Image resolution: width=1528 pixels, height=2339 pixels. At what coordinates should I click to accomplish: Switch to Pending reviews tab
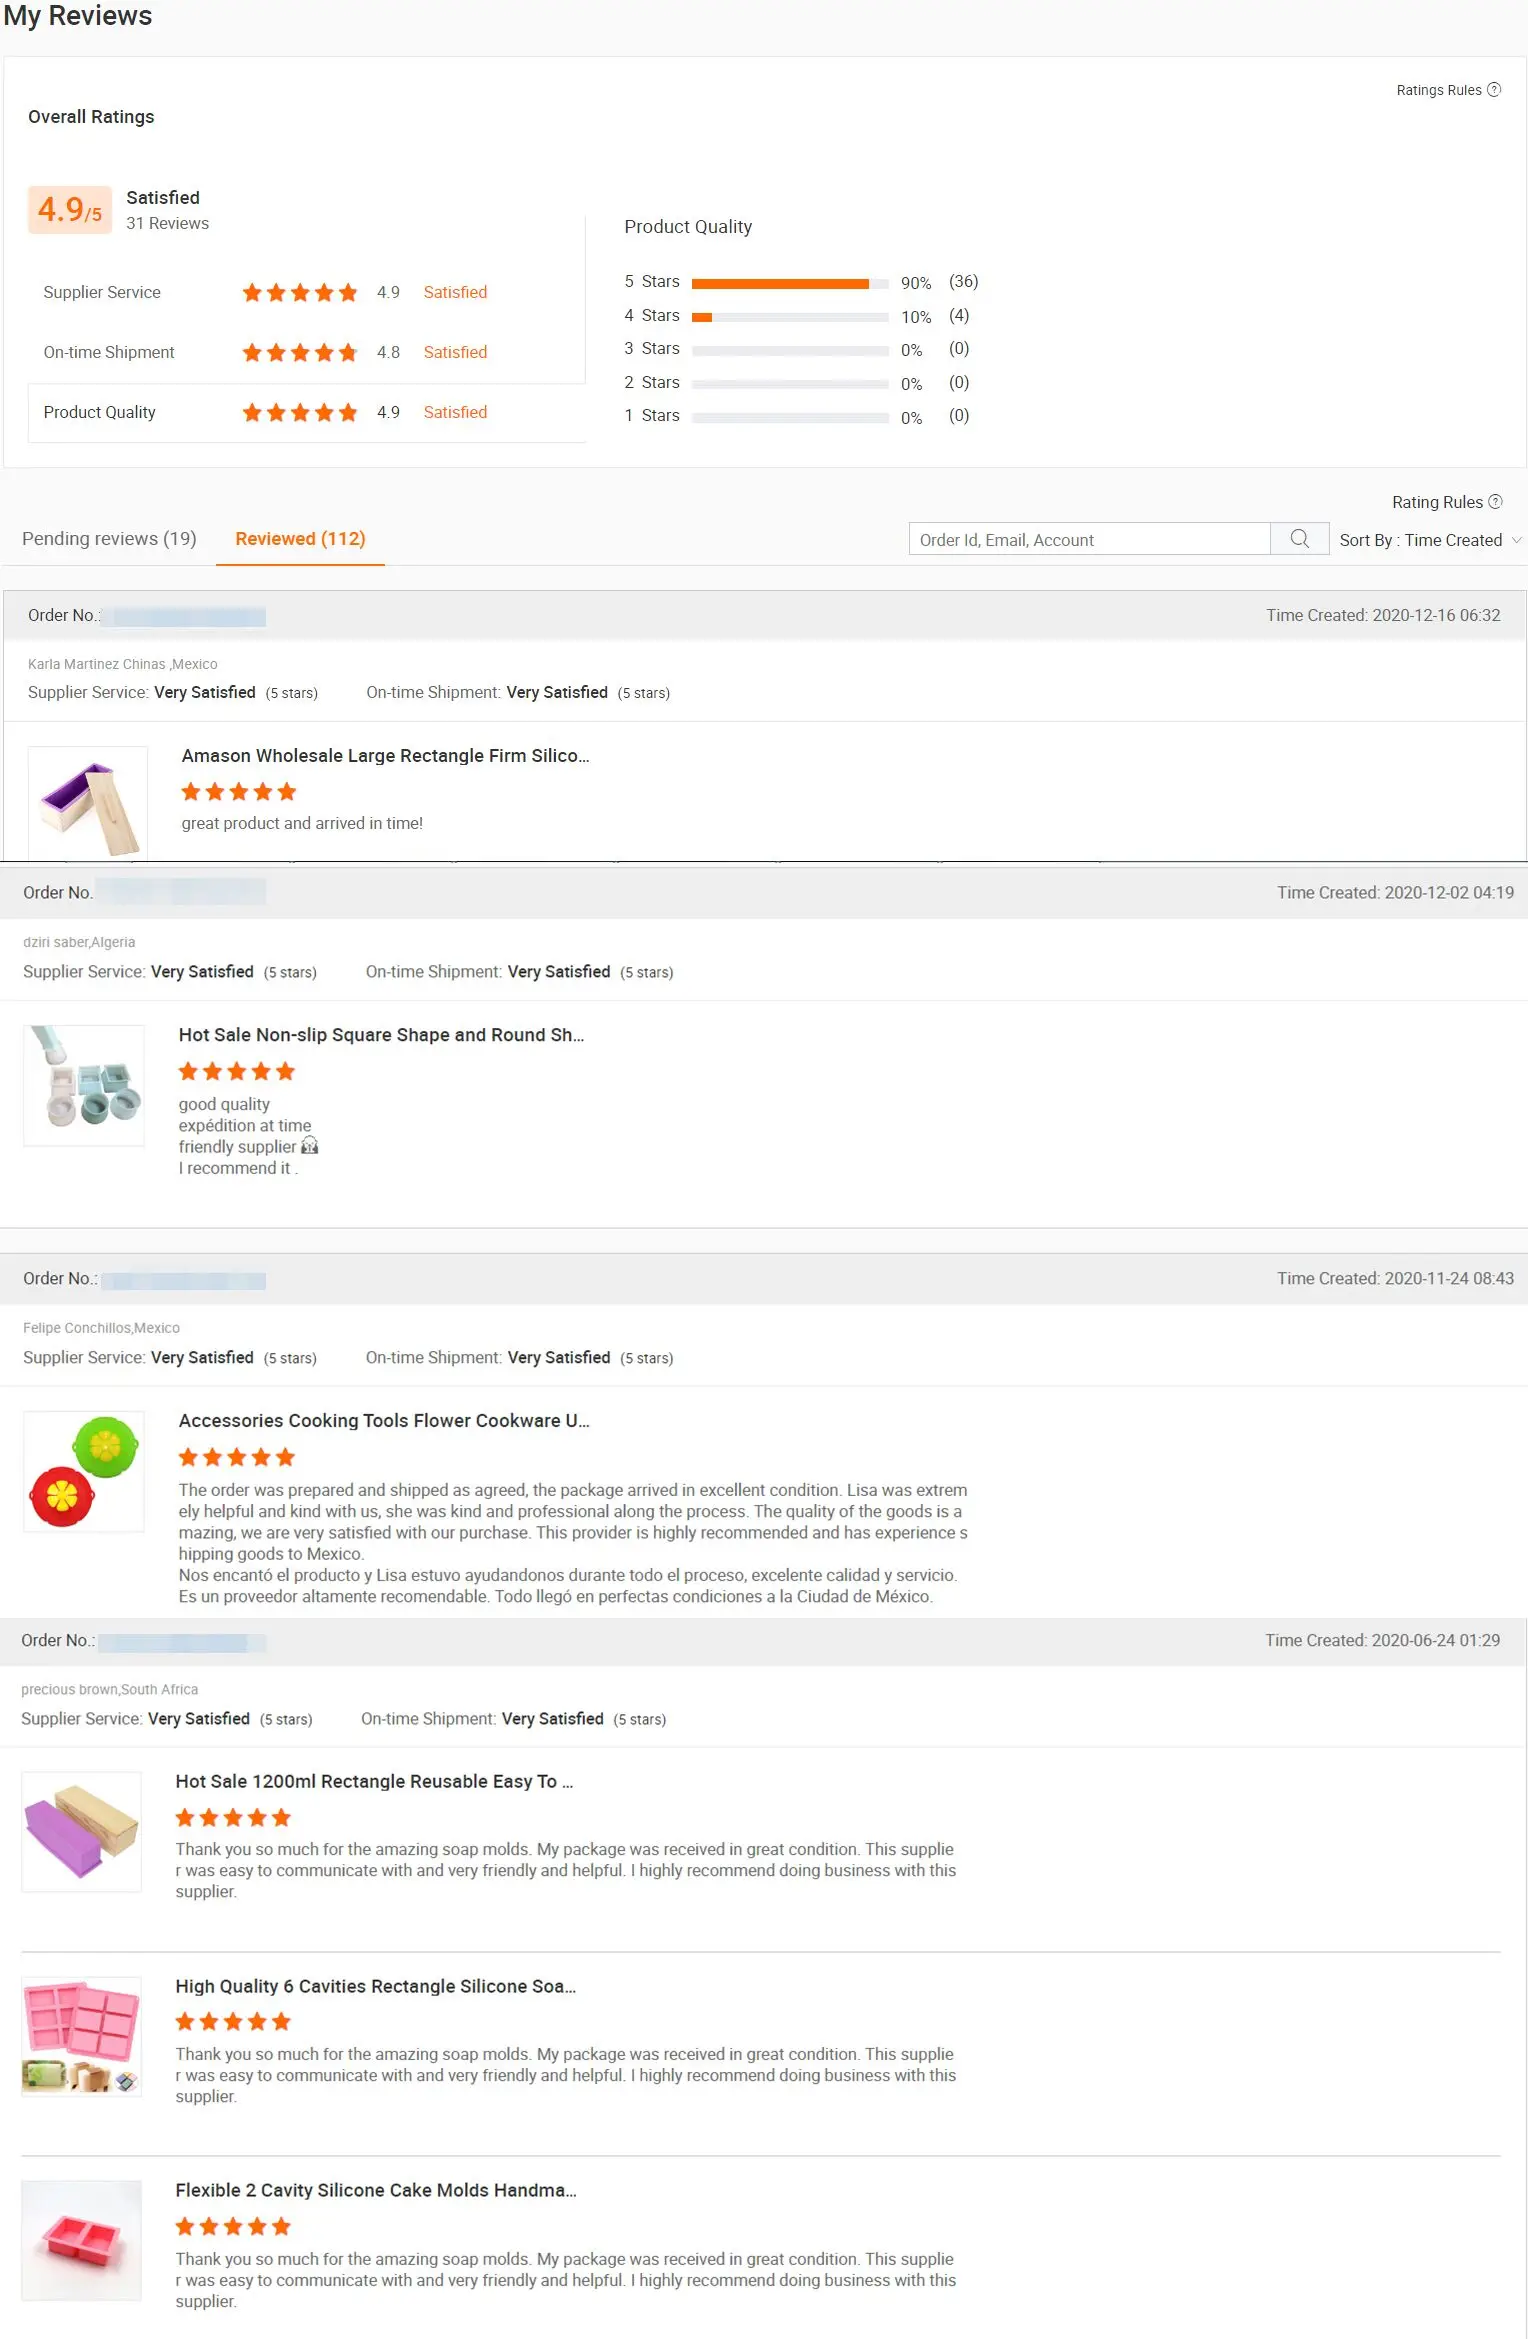coord(109,539)
